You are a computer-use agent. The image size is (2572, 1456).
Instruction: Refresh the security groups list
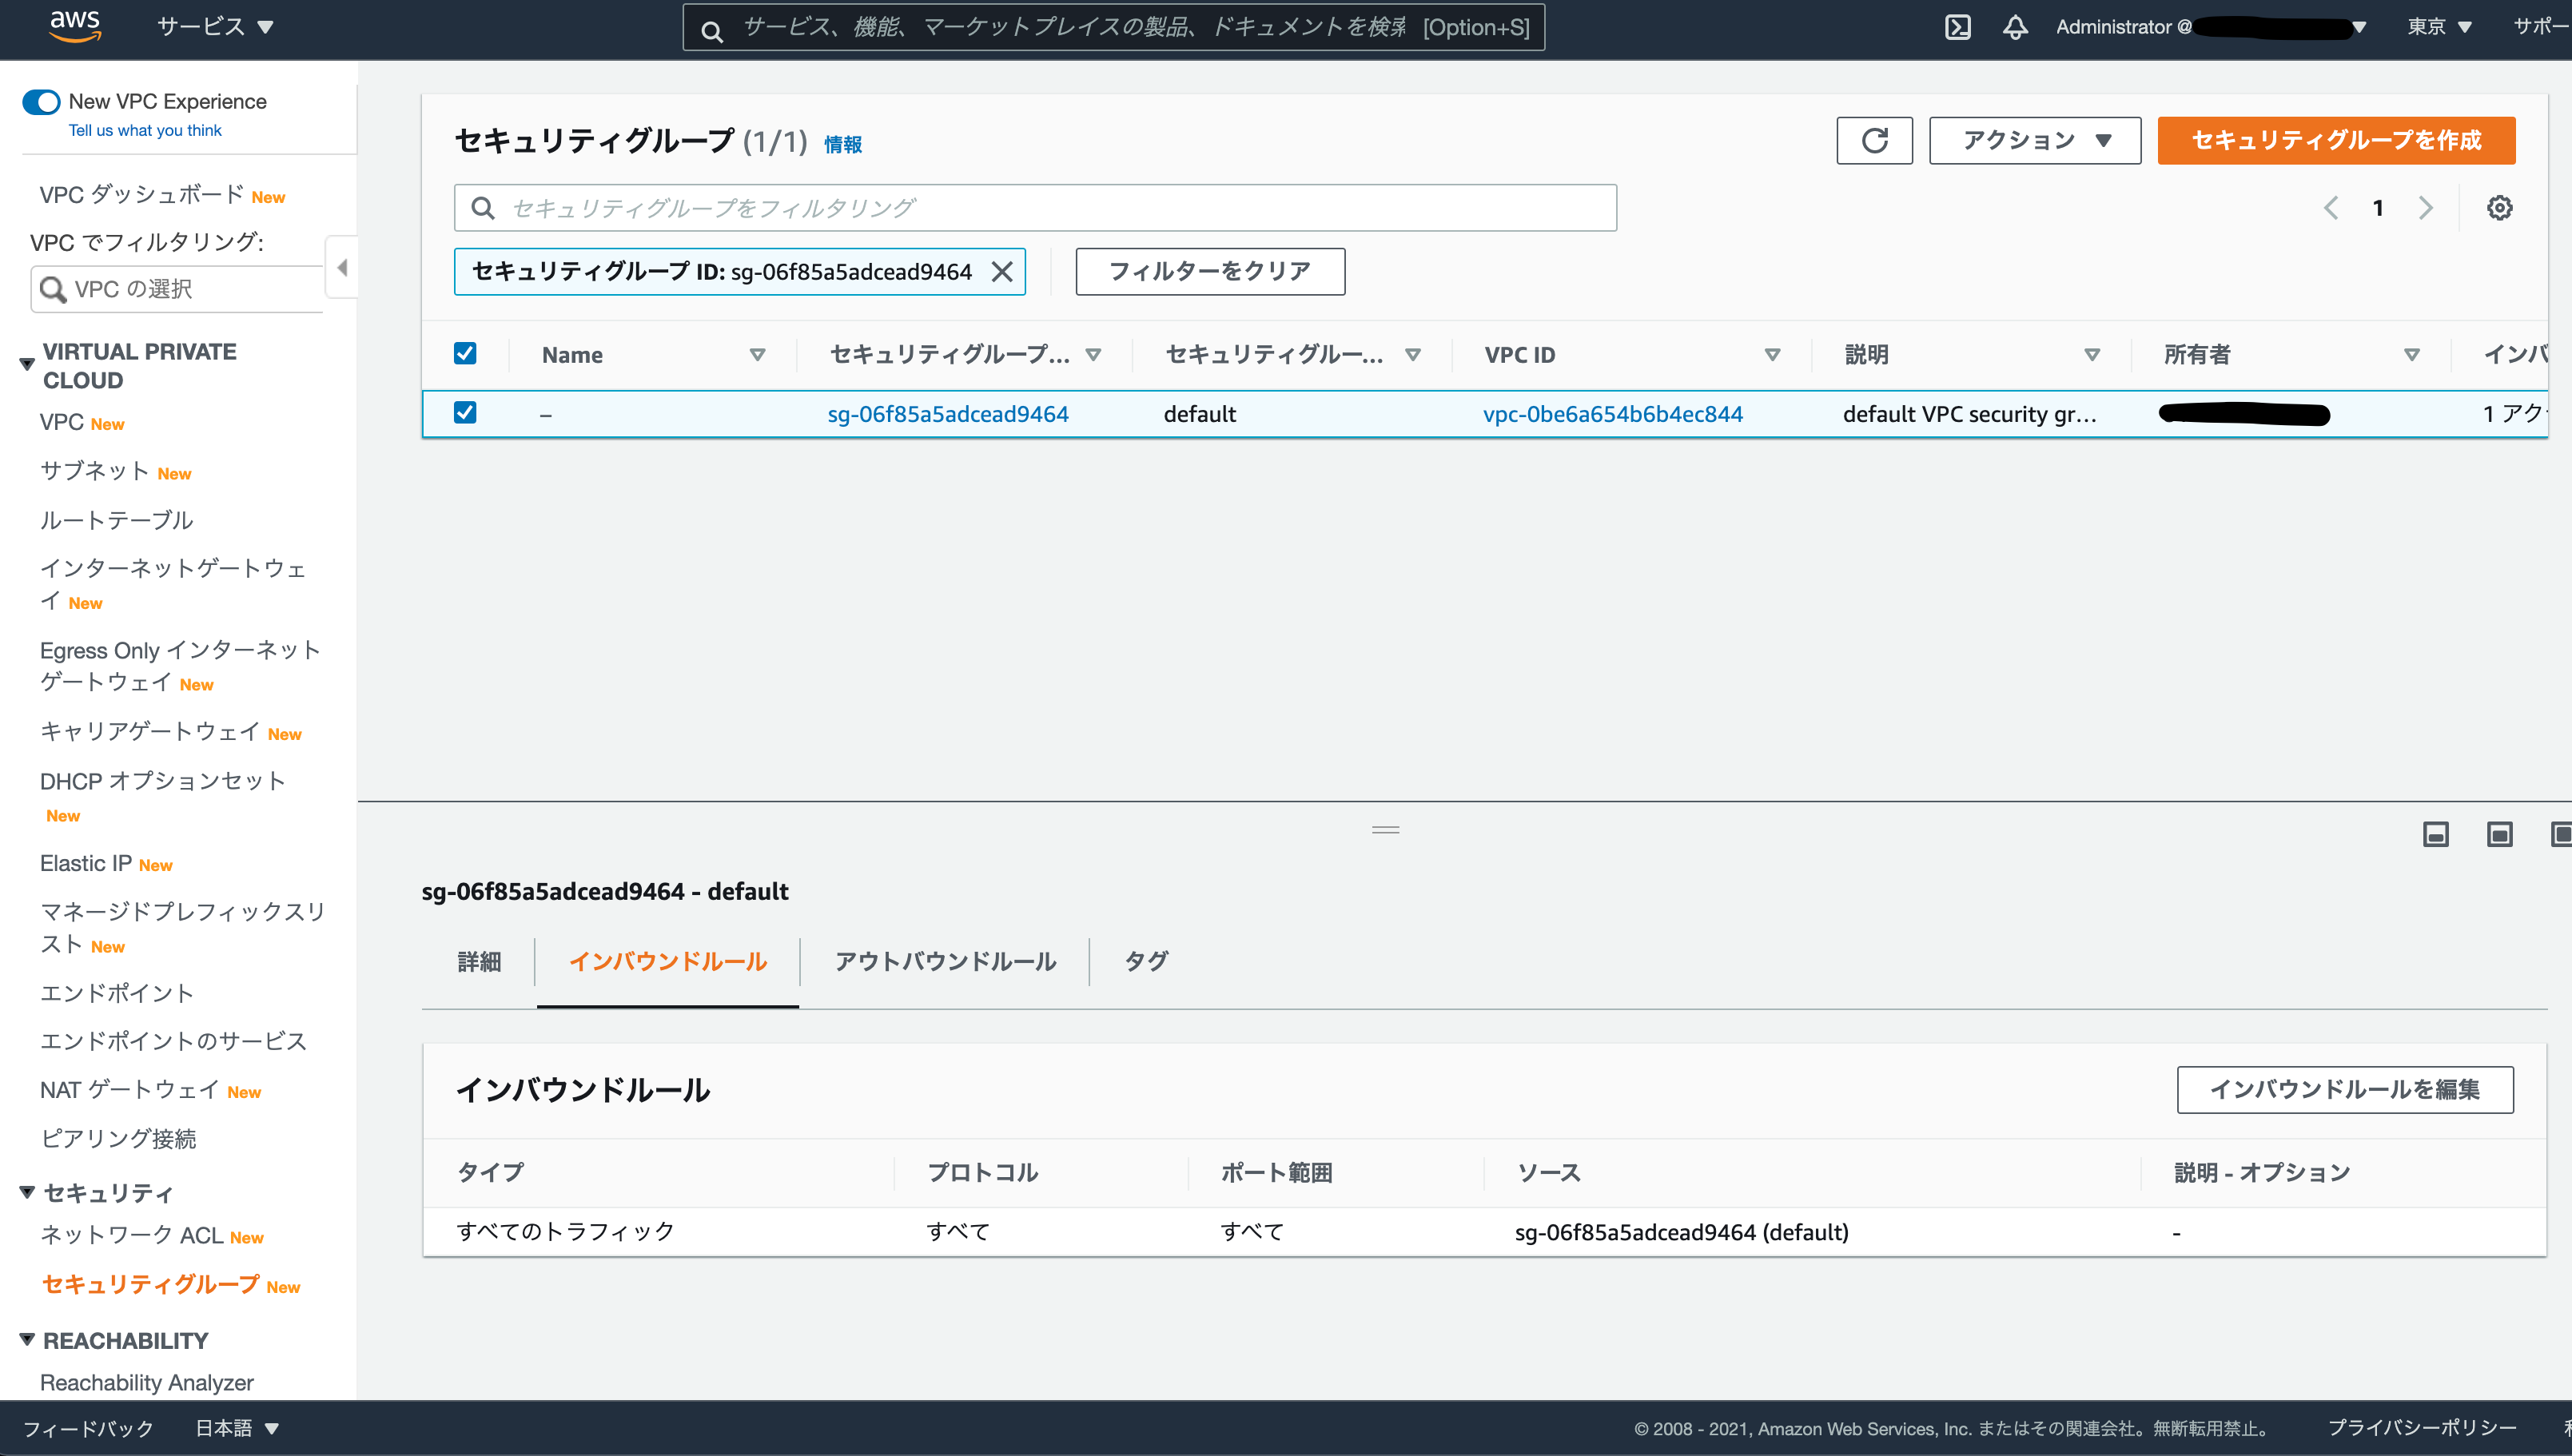click(x=1874, y=140)
